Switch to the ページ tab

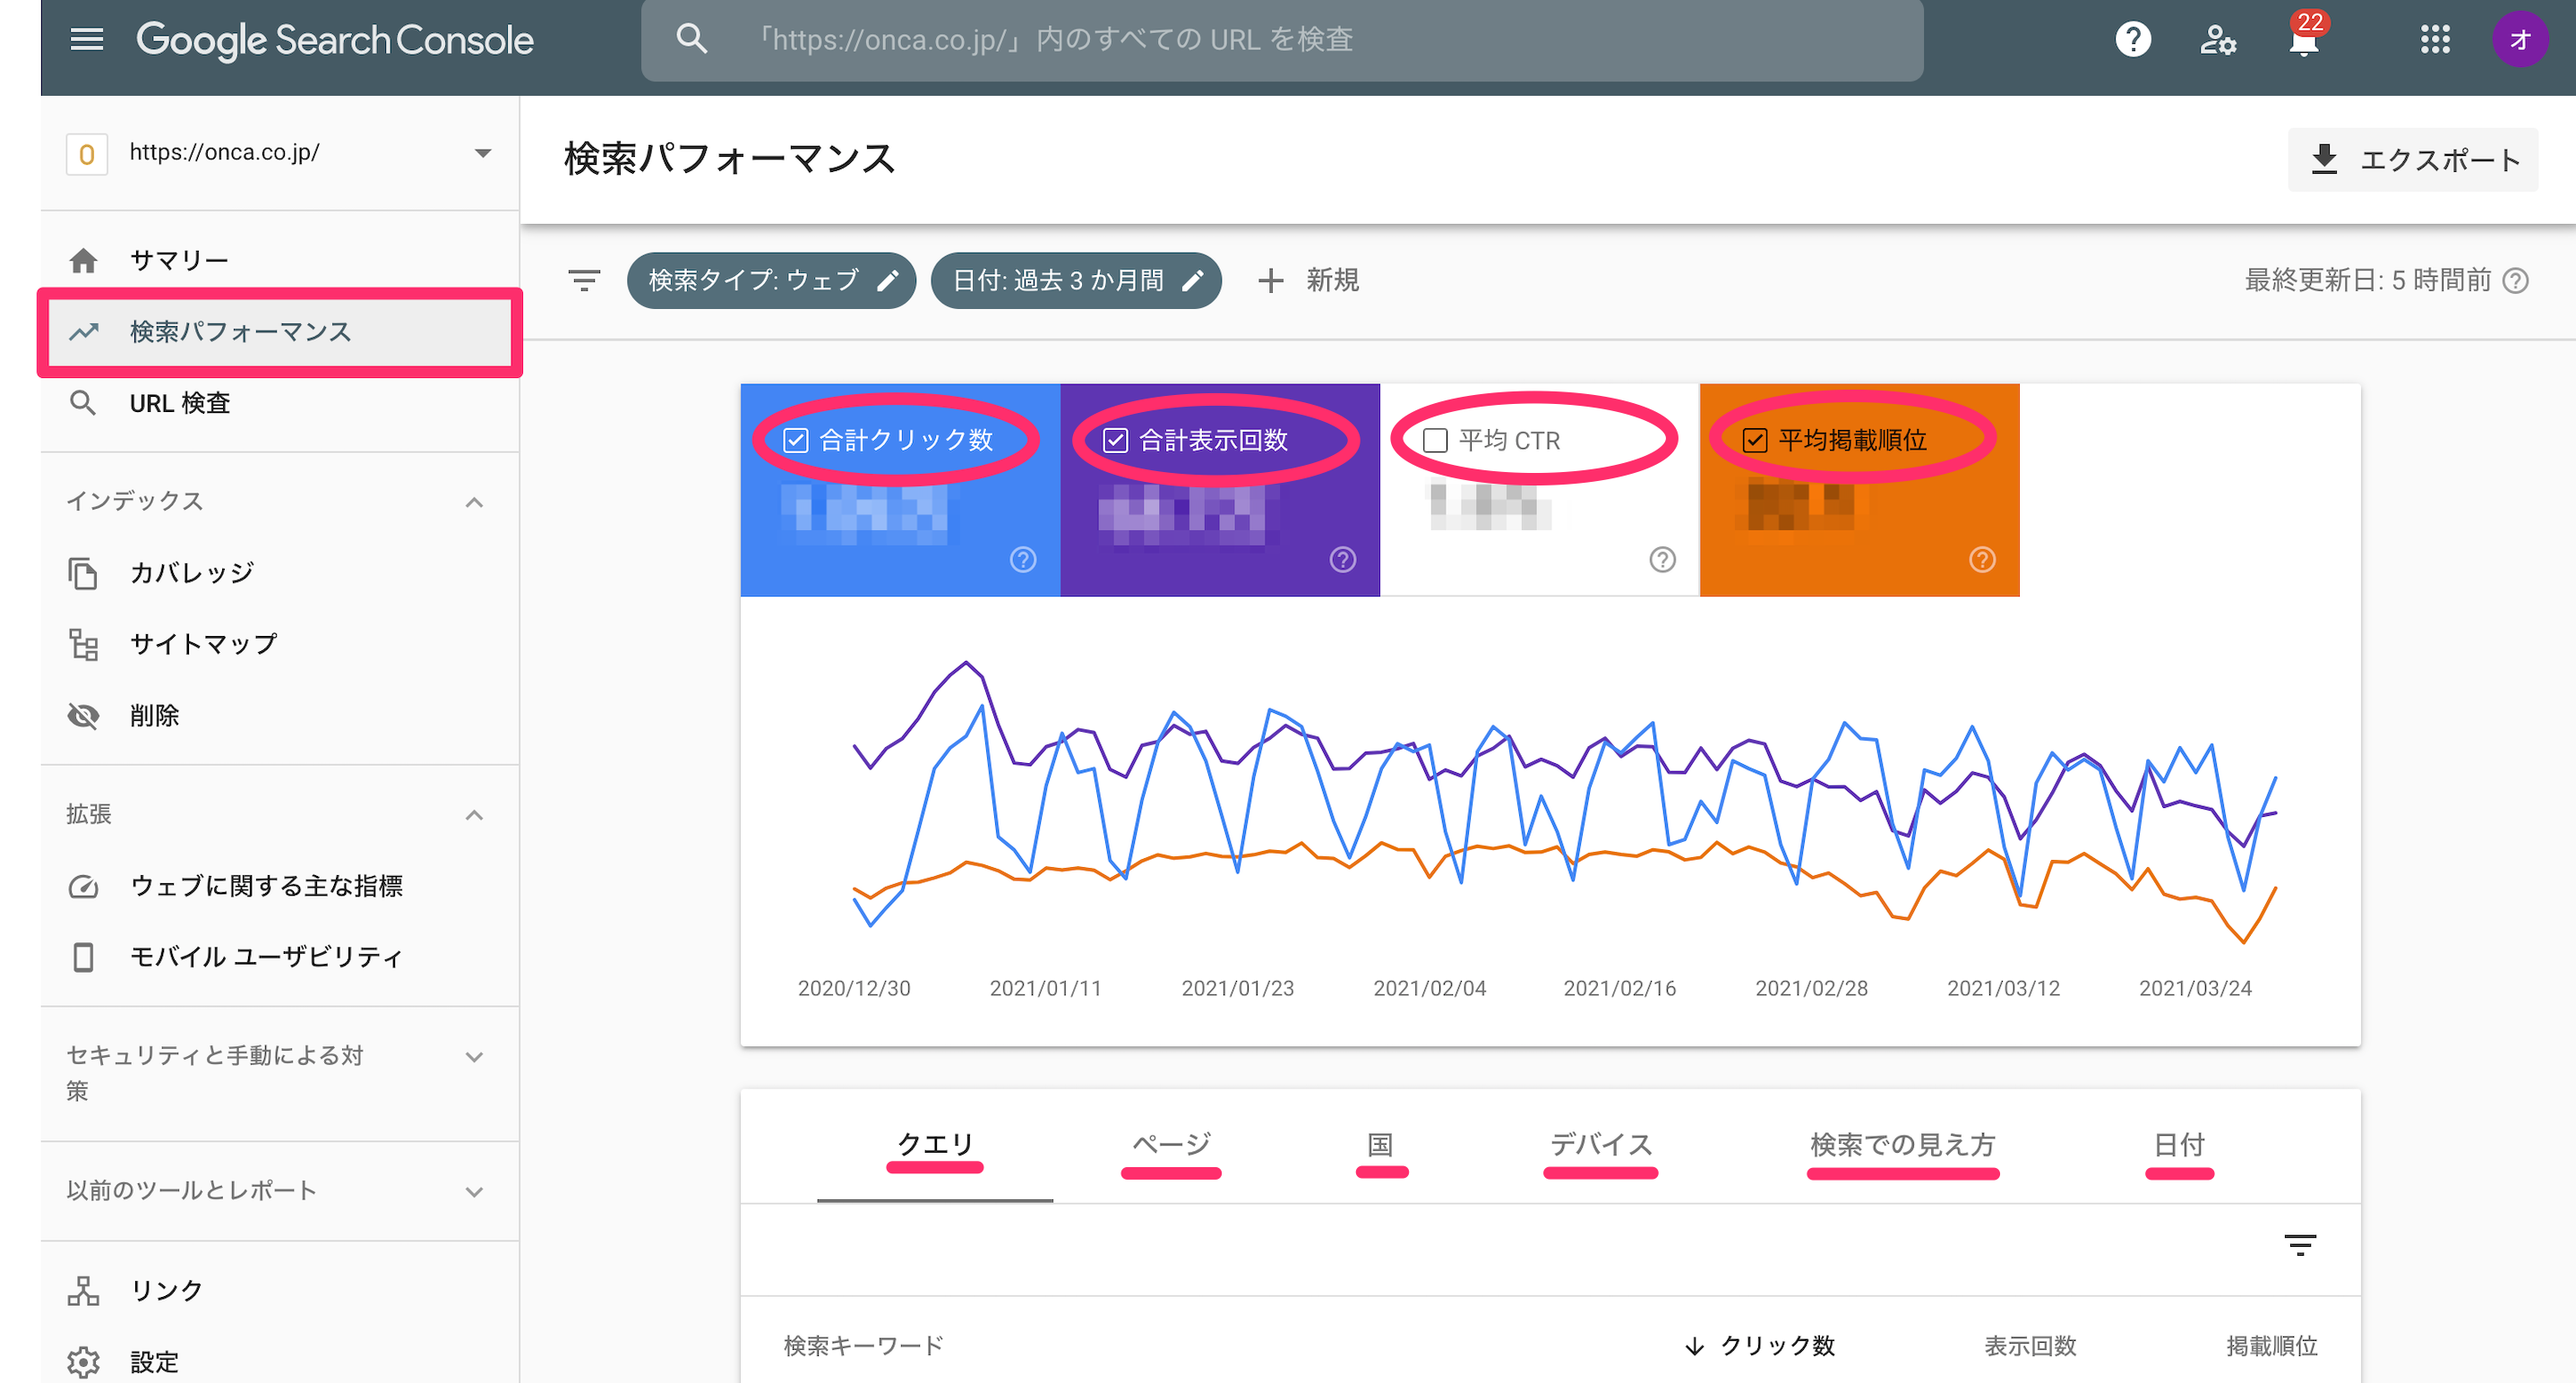click(x=1171, y=1145)
